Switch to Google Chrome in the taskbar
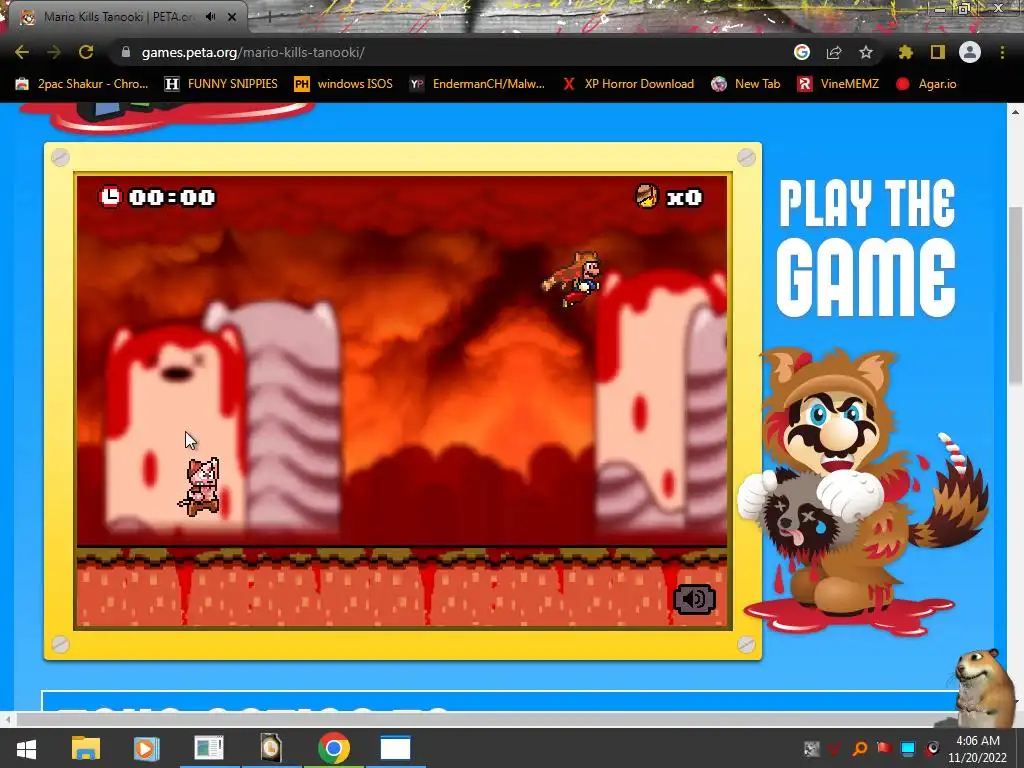1024x768 pixels. (334, 748)
